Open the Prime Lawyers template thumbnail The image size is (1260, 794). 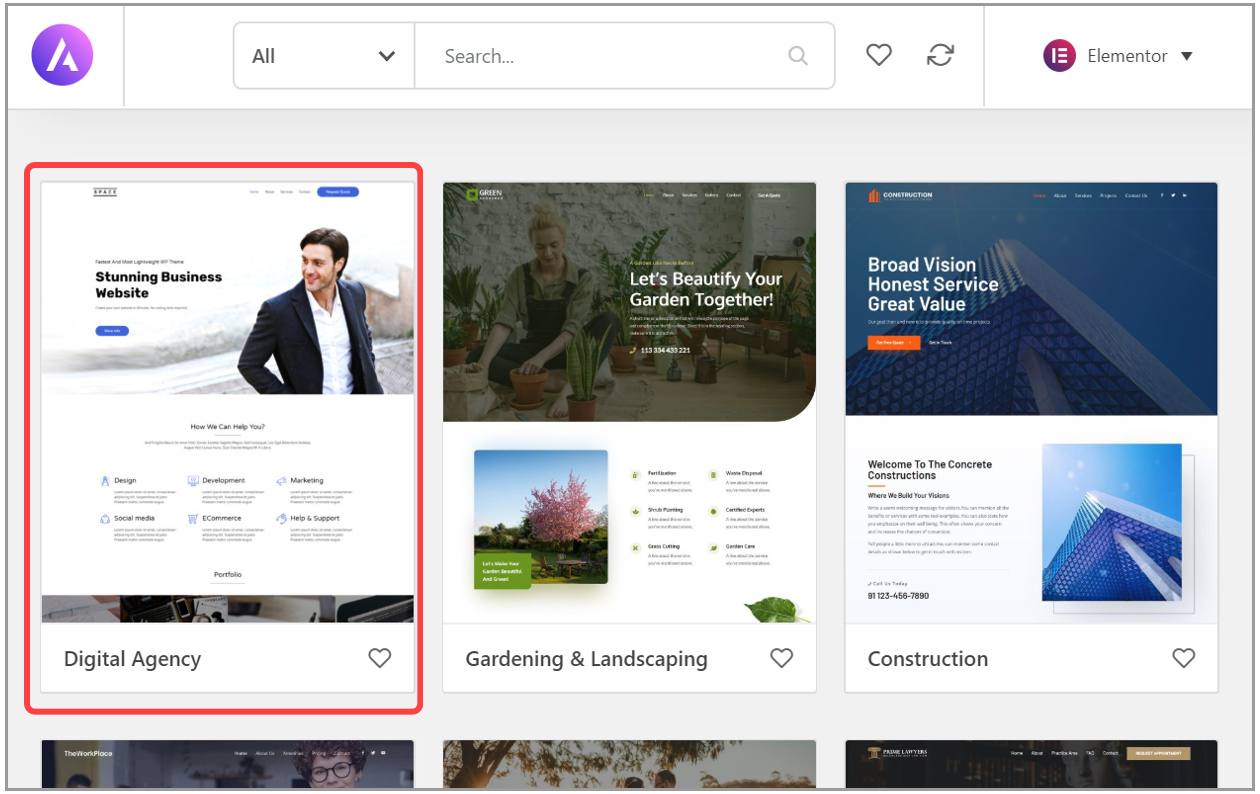point(1032,764)
